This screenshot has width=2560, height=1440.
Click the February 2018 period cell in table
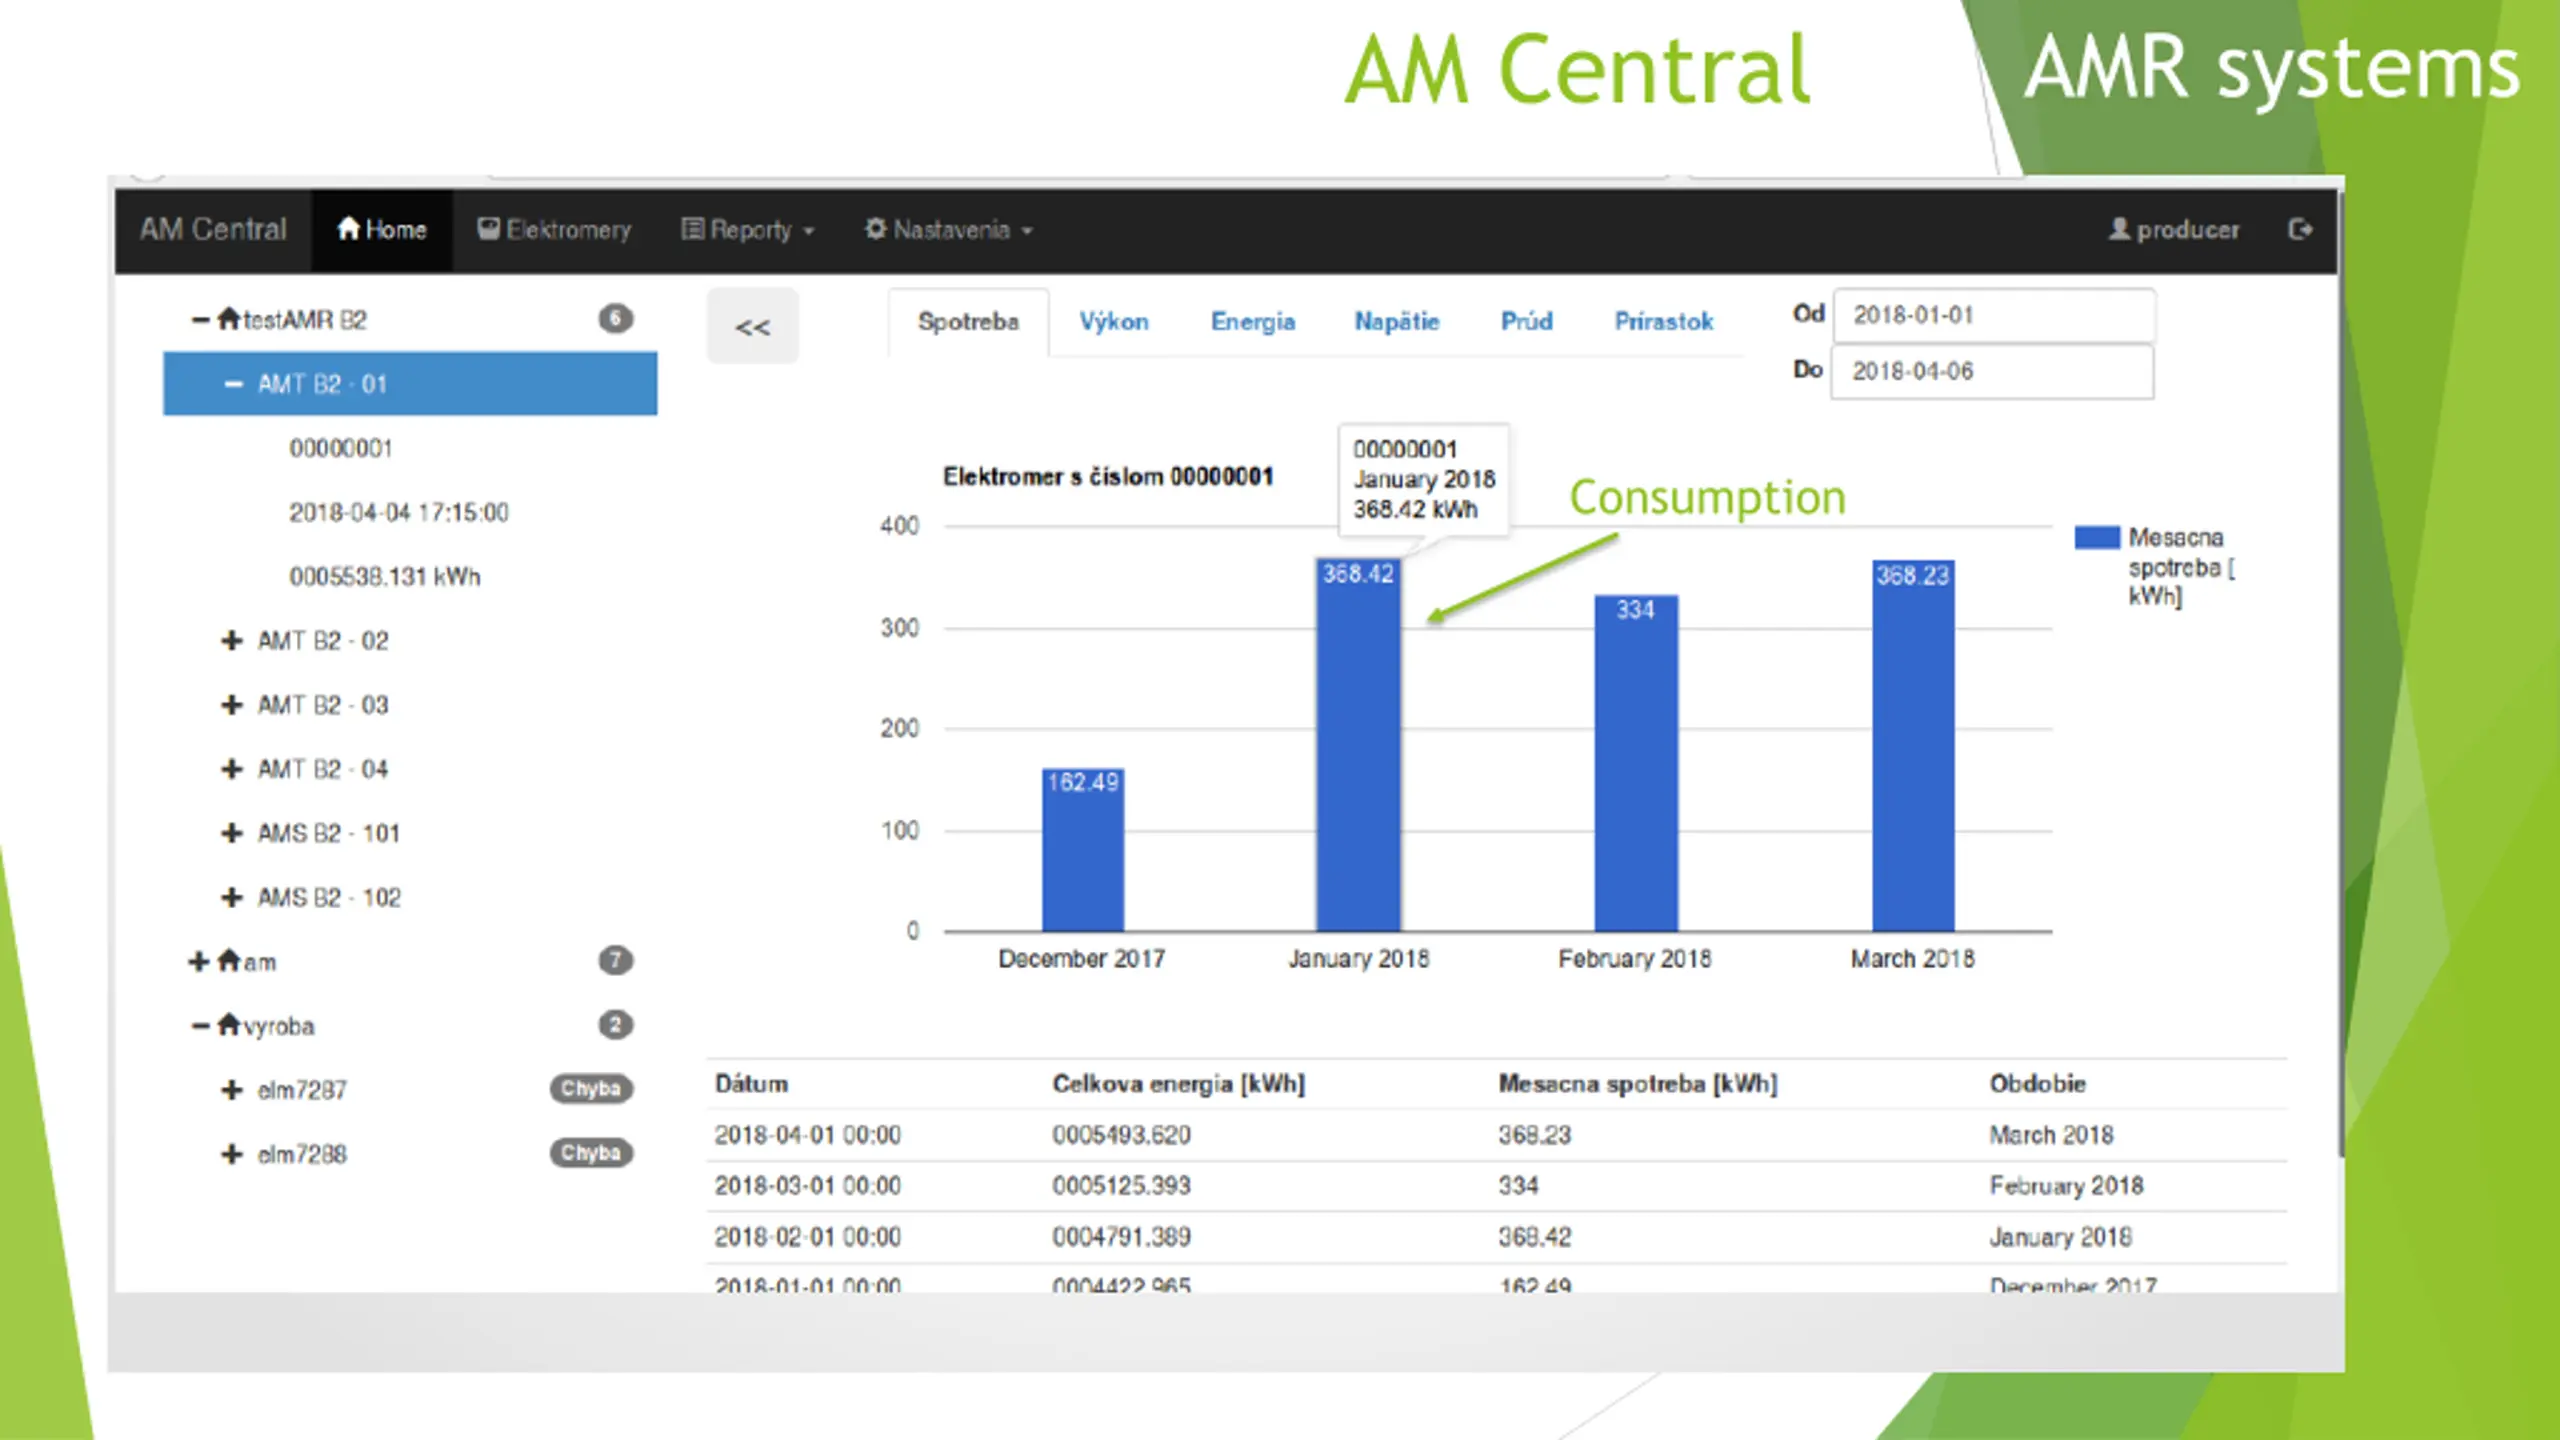pos(2066,1186)
